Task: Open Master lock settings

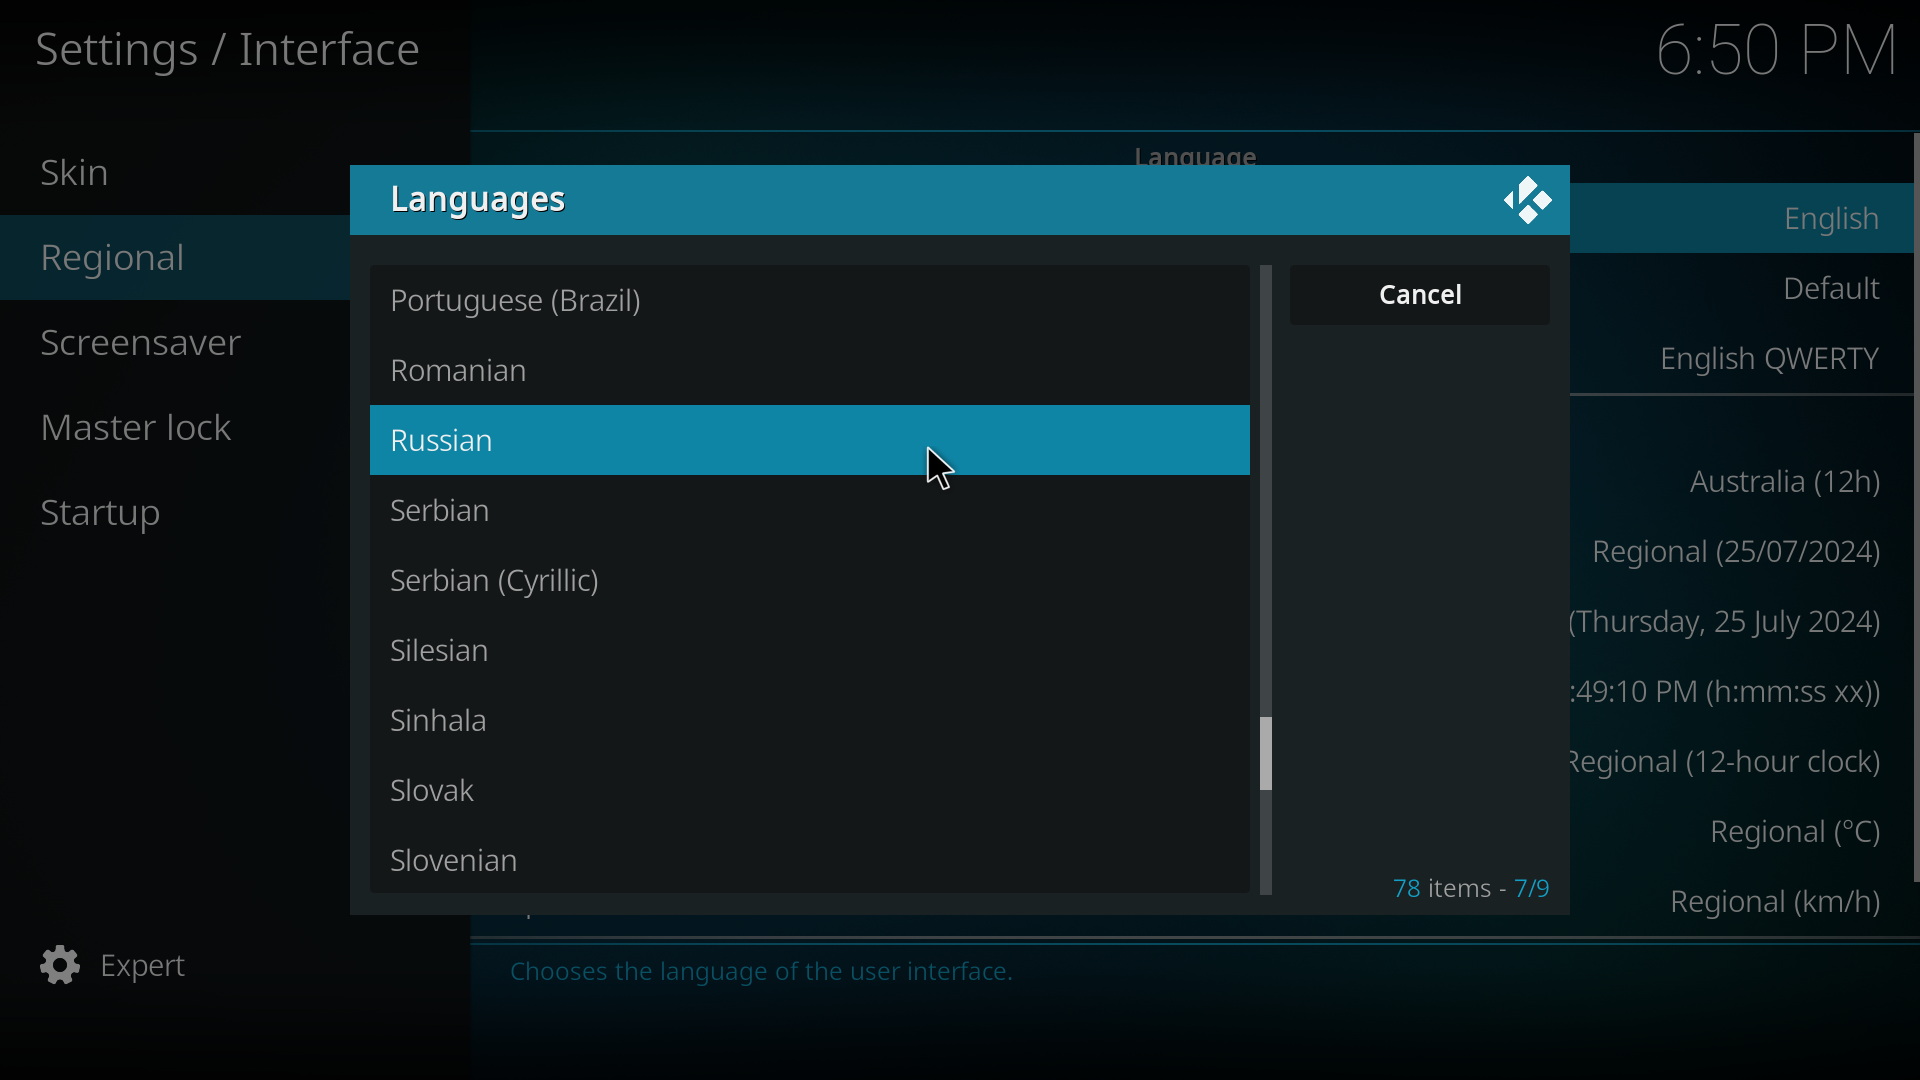Action: click(x=136, y=426)
